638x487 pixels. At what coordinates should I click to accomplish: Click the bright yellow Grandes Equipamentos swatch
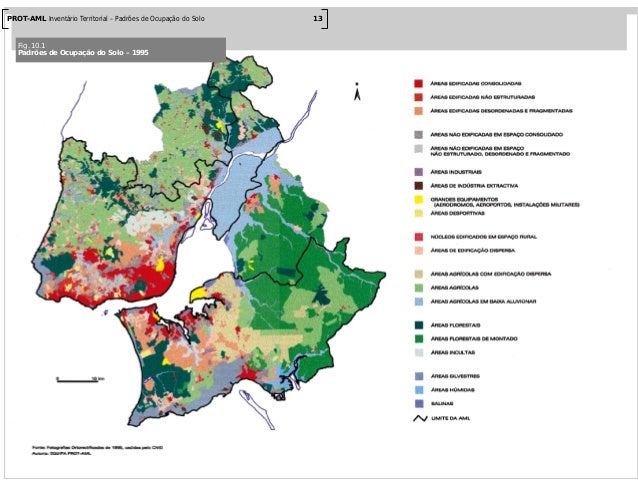(x=418, y=199)
